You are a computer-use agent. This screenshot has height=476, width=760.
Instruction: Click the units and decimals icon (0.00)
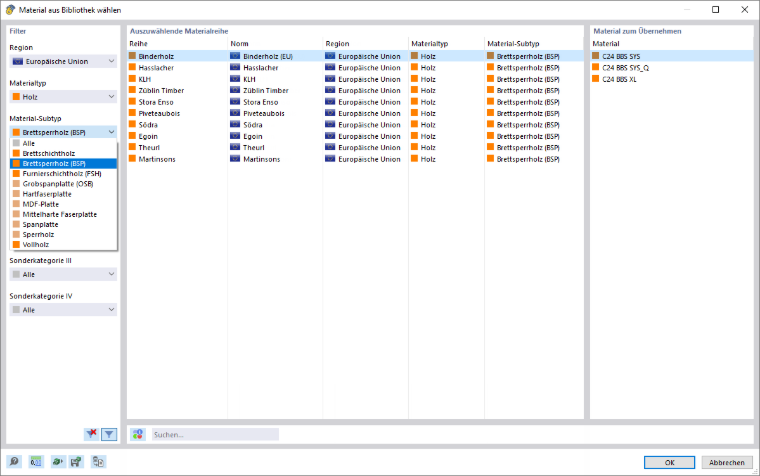click(x=36, y=462)
